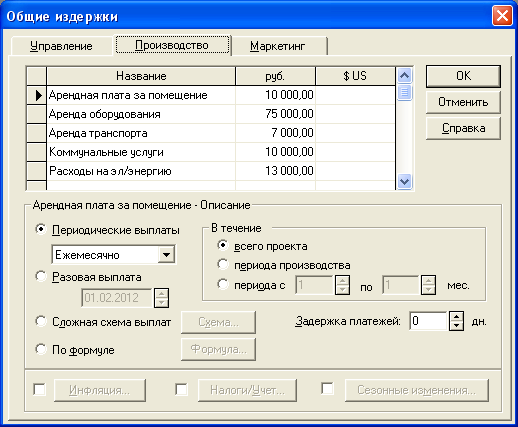Screen dimensions: 518x427
Task: Click the cost table scrollbar thumb
Action: [x=404, y=92]
